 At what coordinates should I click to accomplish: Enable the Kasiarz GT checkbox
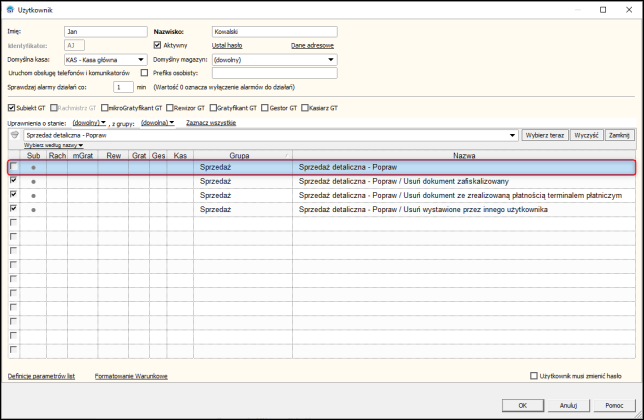point(304,108)
